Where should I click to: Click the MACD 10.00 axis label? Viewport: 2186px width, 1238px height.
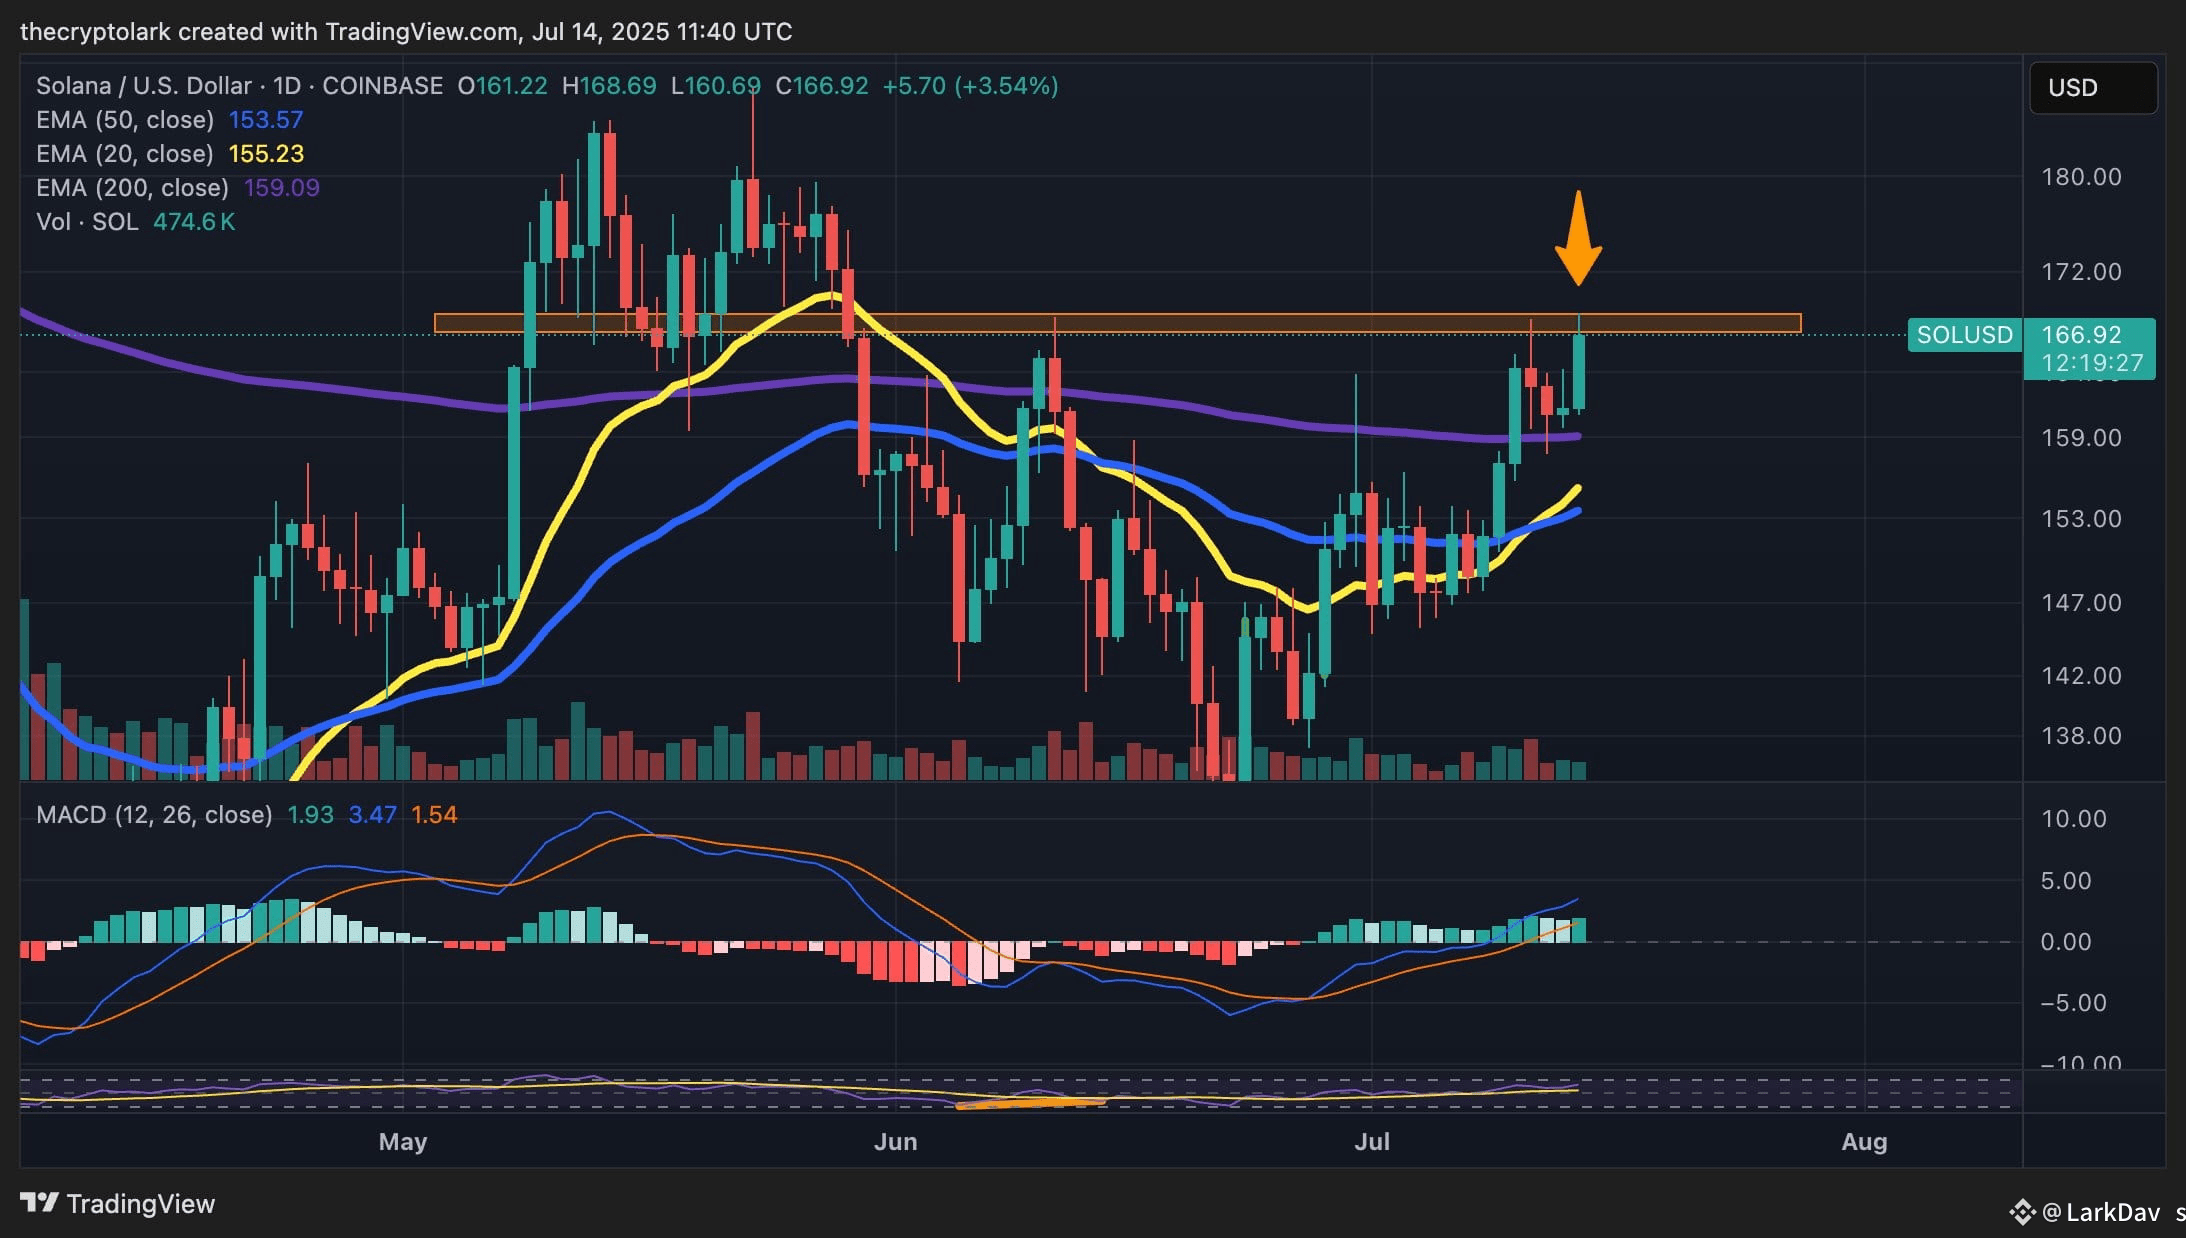coord(2074,819)
